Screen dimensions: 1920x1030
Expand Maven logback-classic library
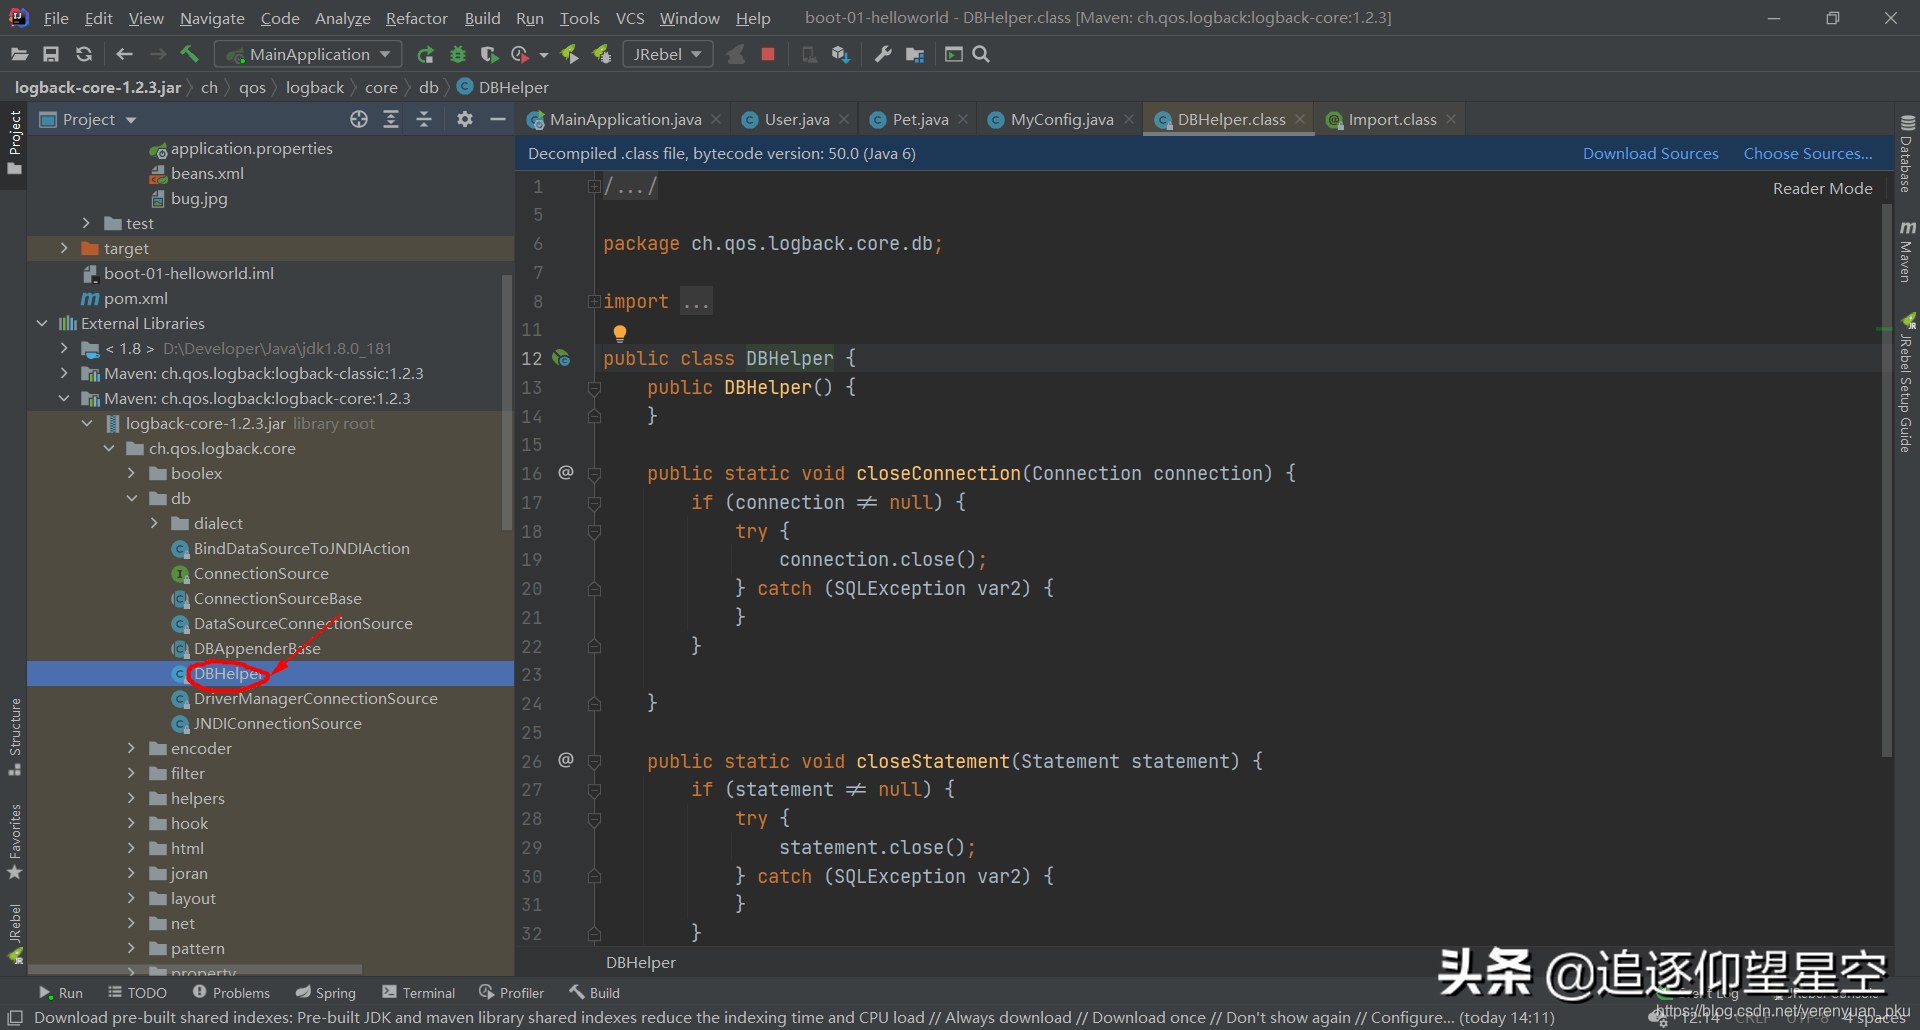[x=64, y=373]
